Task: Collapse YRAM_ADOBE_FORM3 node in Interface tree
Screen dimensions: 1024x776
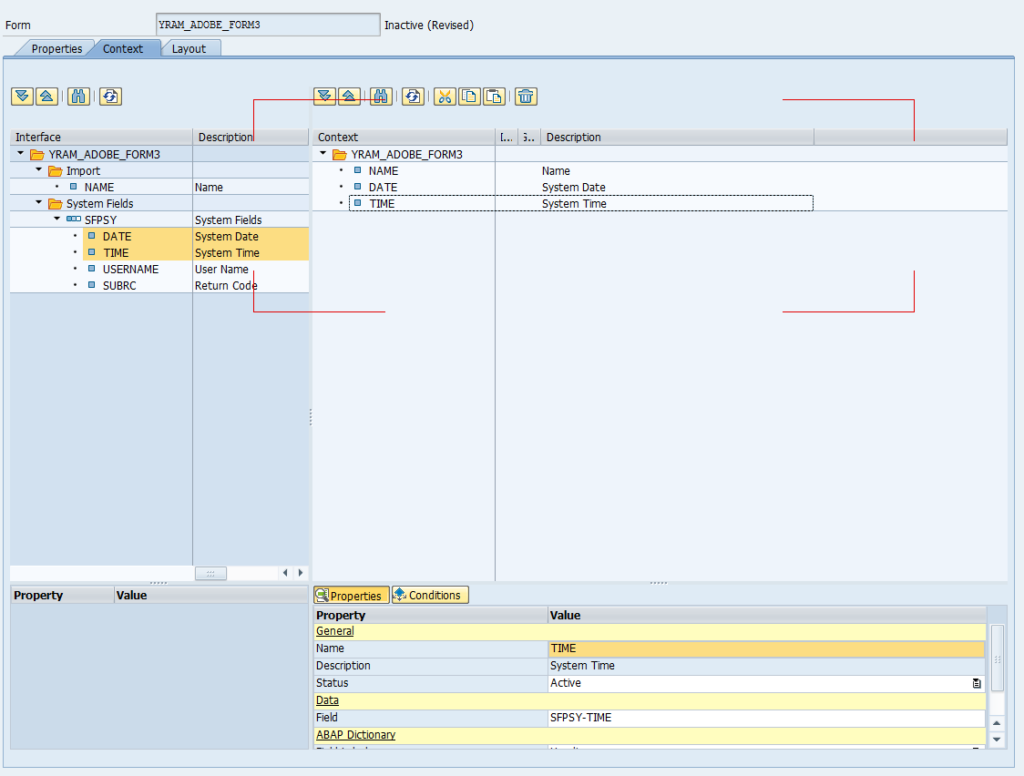Action: [20, 154]
